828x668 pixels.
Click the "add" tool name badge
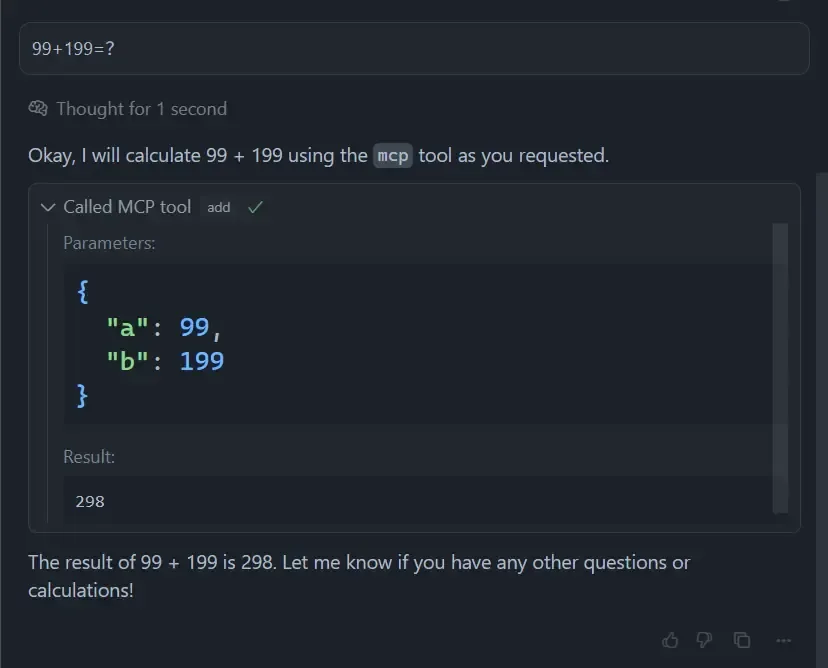[x=219, y=207]
